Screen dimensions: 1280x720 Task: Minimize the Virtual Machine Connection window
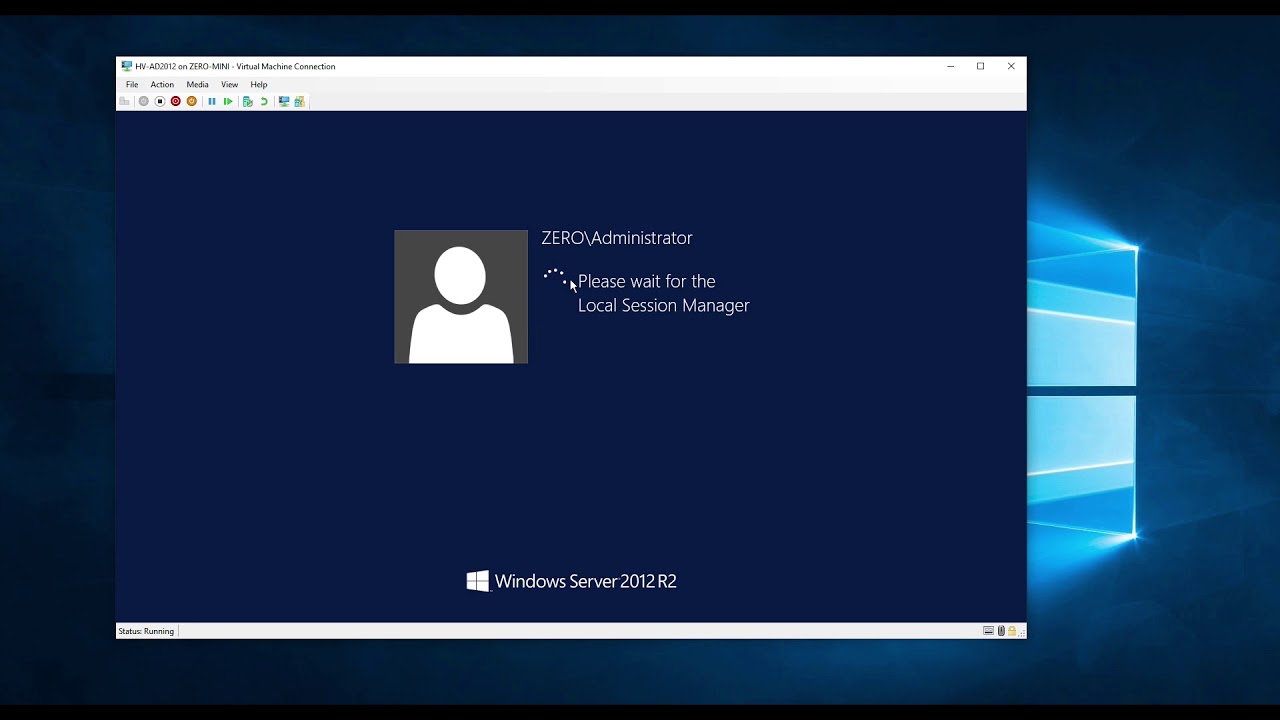(950, 66)
